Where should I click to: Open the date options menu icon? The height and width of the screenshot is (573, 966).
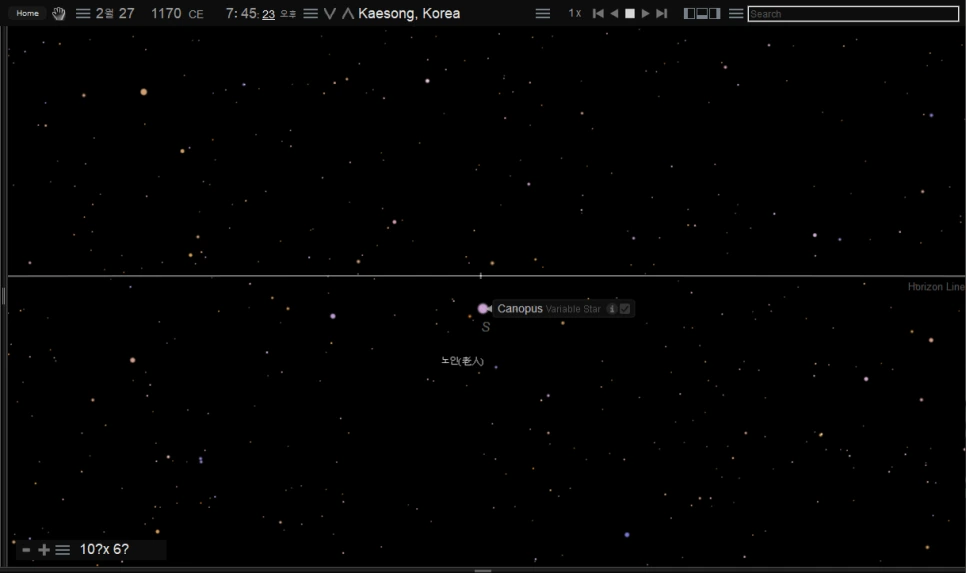coord(83,14)
